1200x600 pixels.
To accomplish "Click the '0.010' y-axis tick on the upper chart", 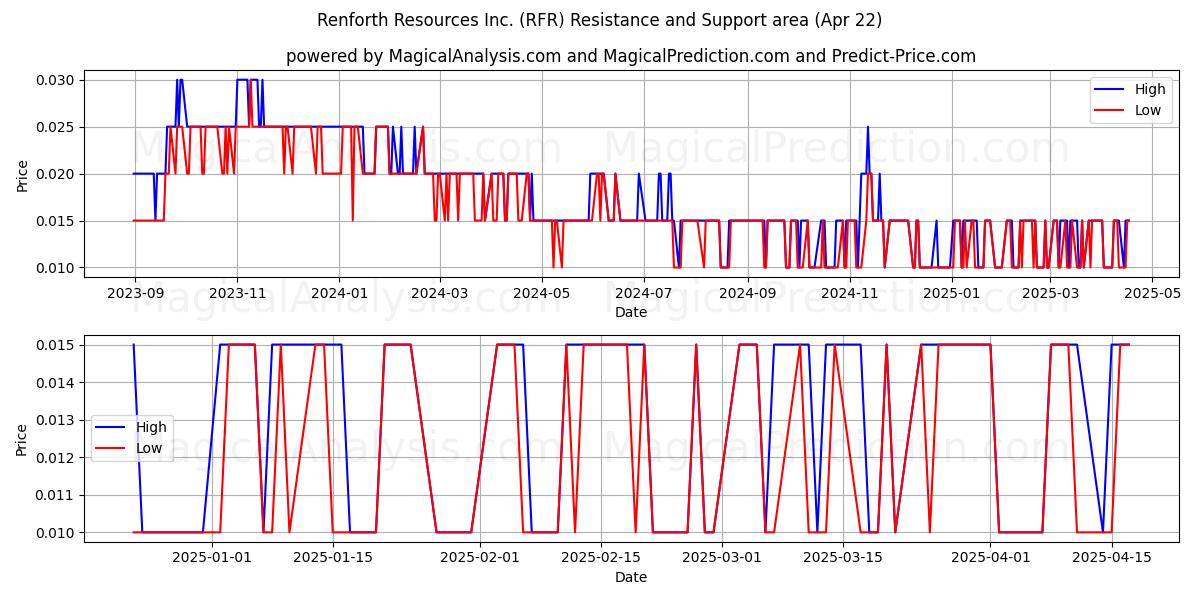I will (x=55, y=268).
